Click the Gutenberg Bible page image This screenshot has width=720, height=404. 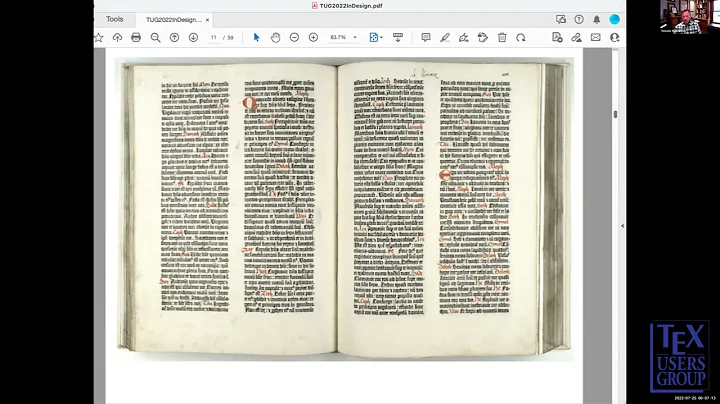coord(344,208)
